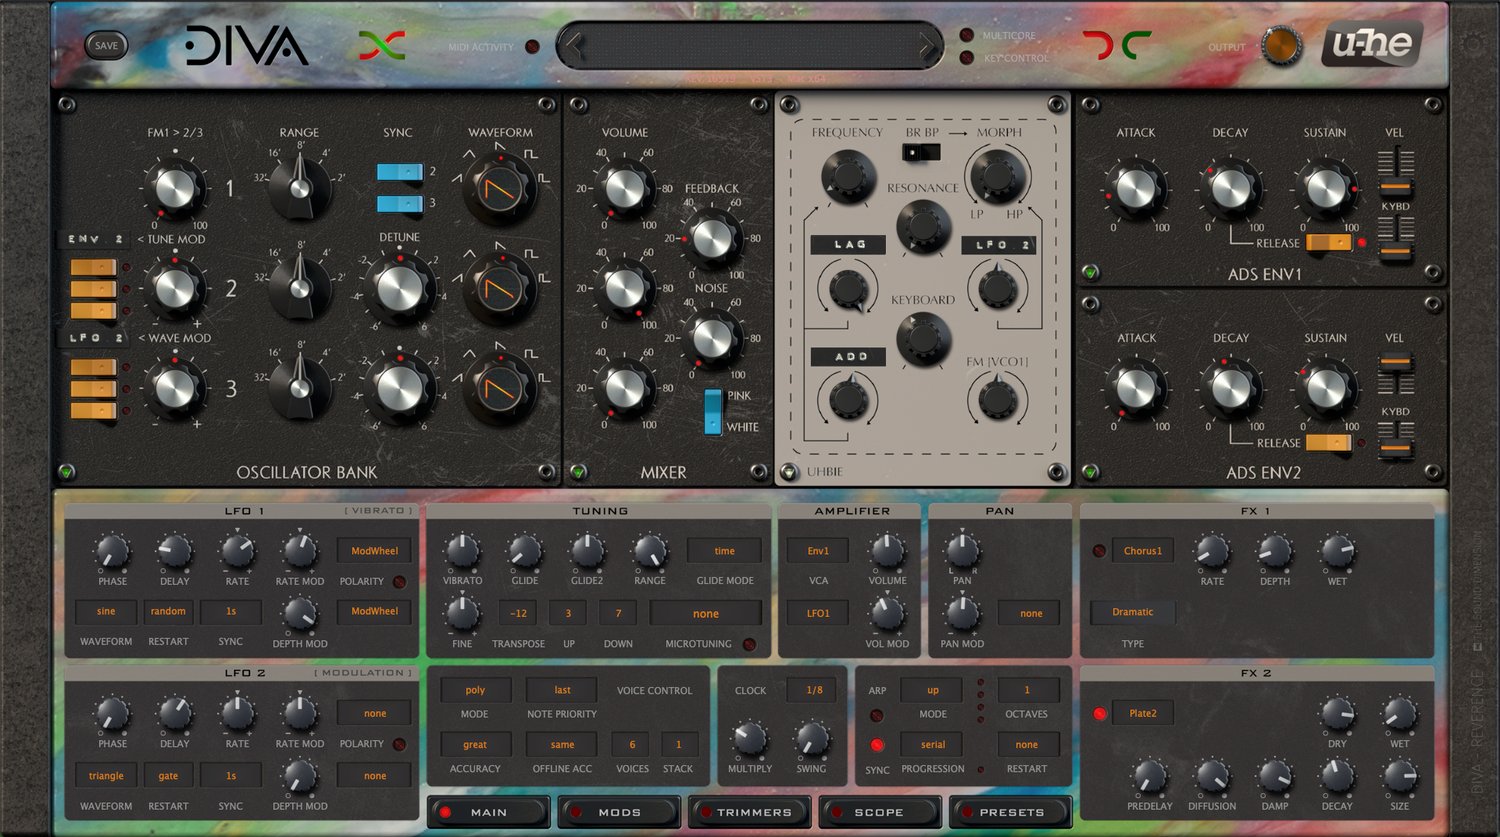Toggle the LFO 1 Polarity LED

pos(399,582)
